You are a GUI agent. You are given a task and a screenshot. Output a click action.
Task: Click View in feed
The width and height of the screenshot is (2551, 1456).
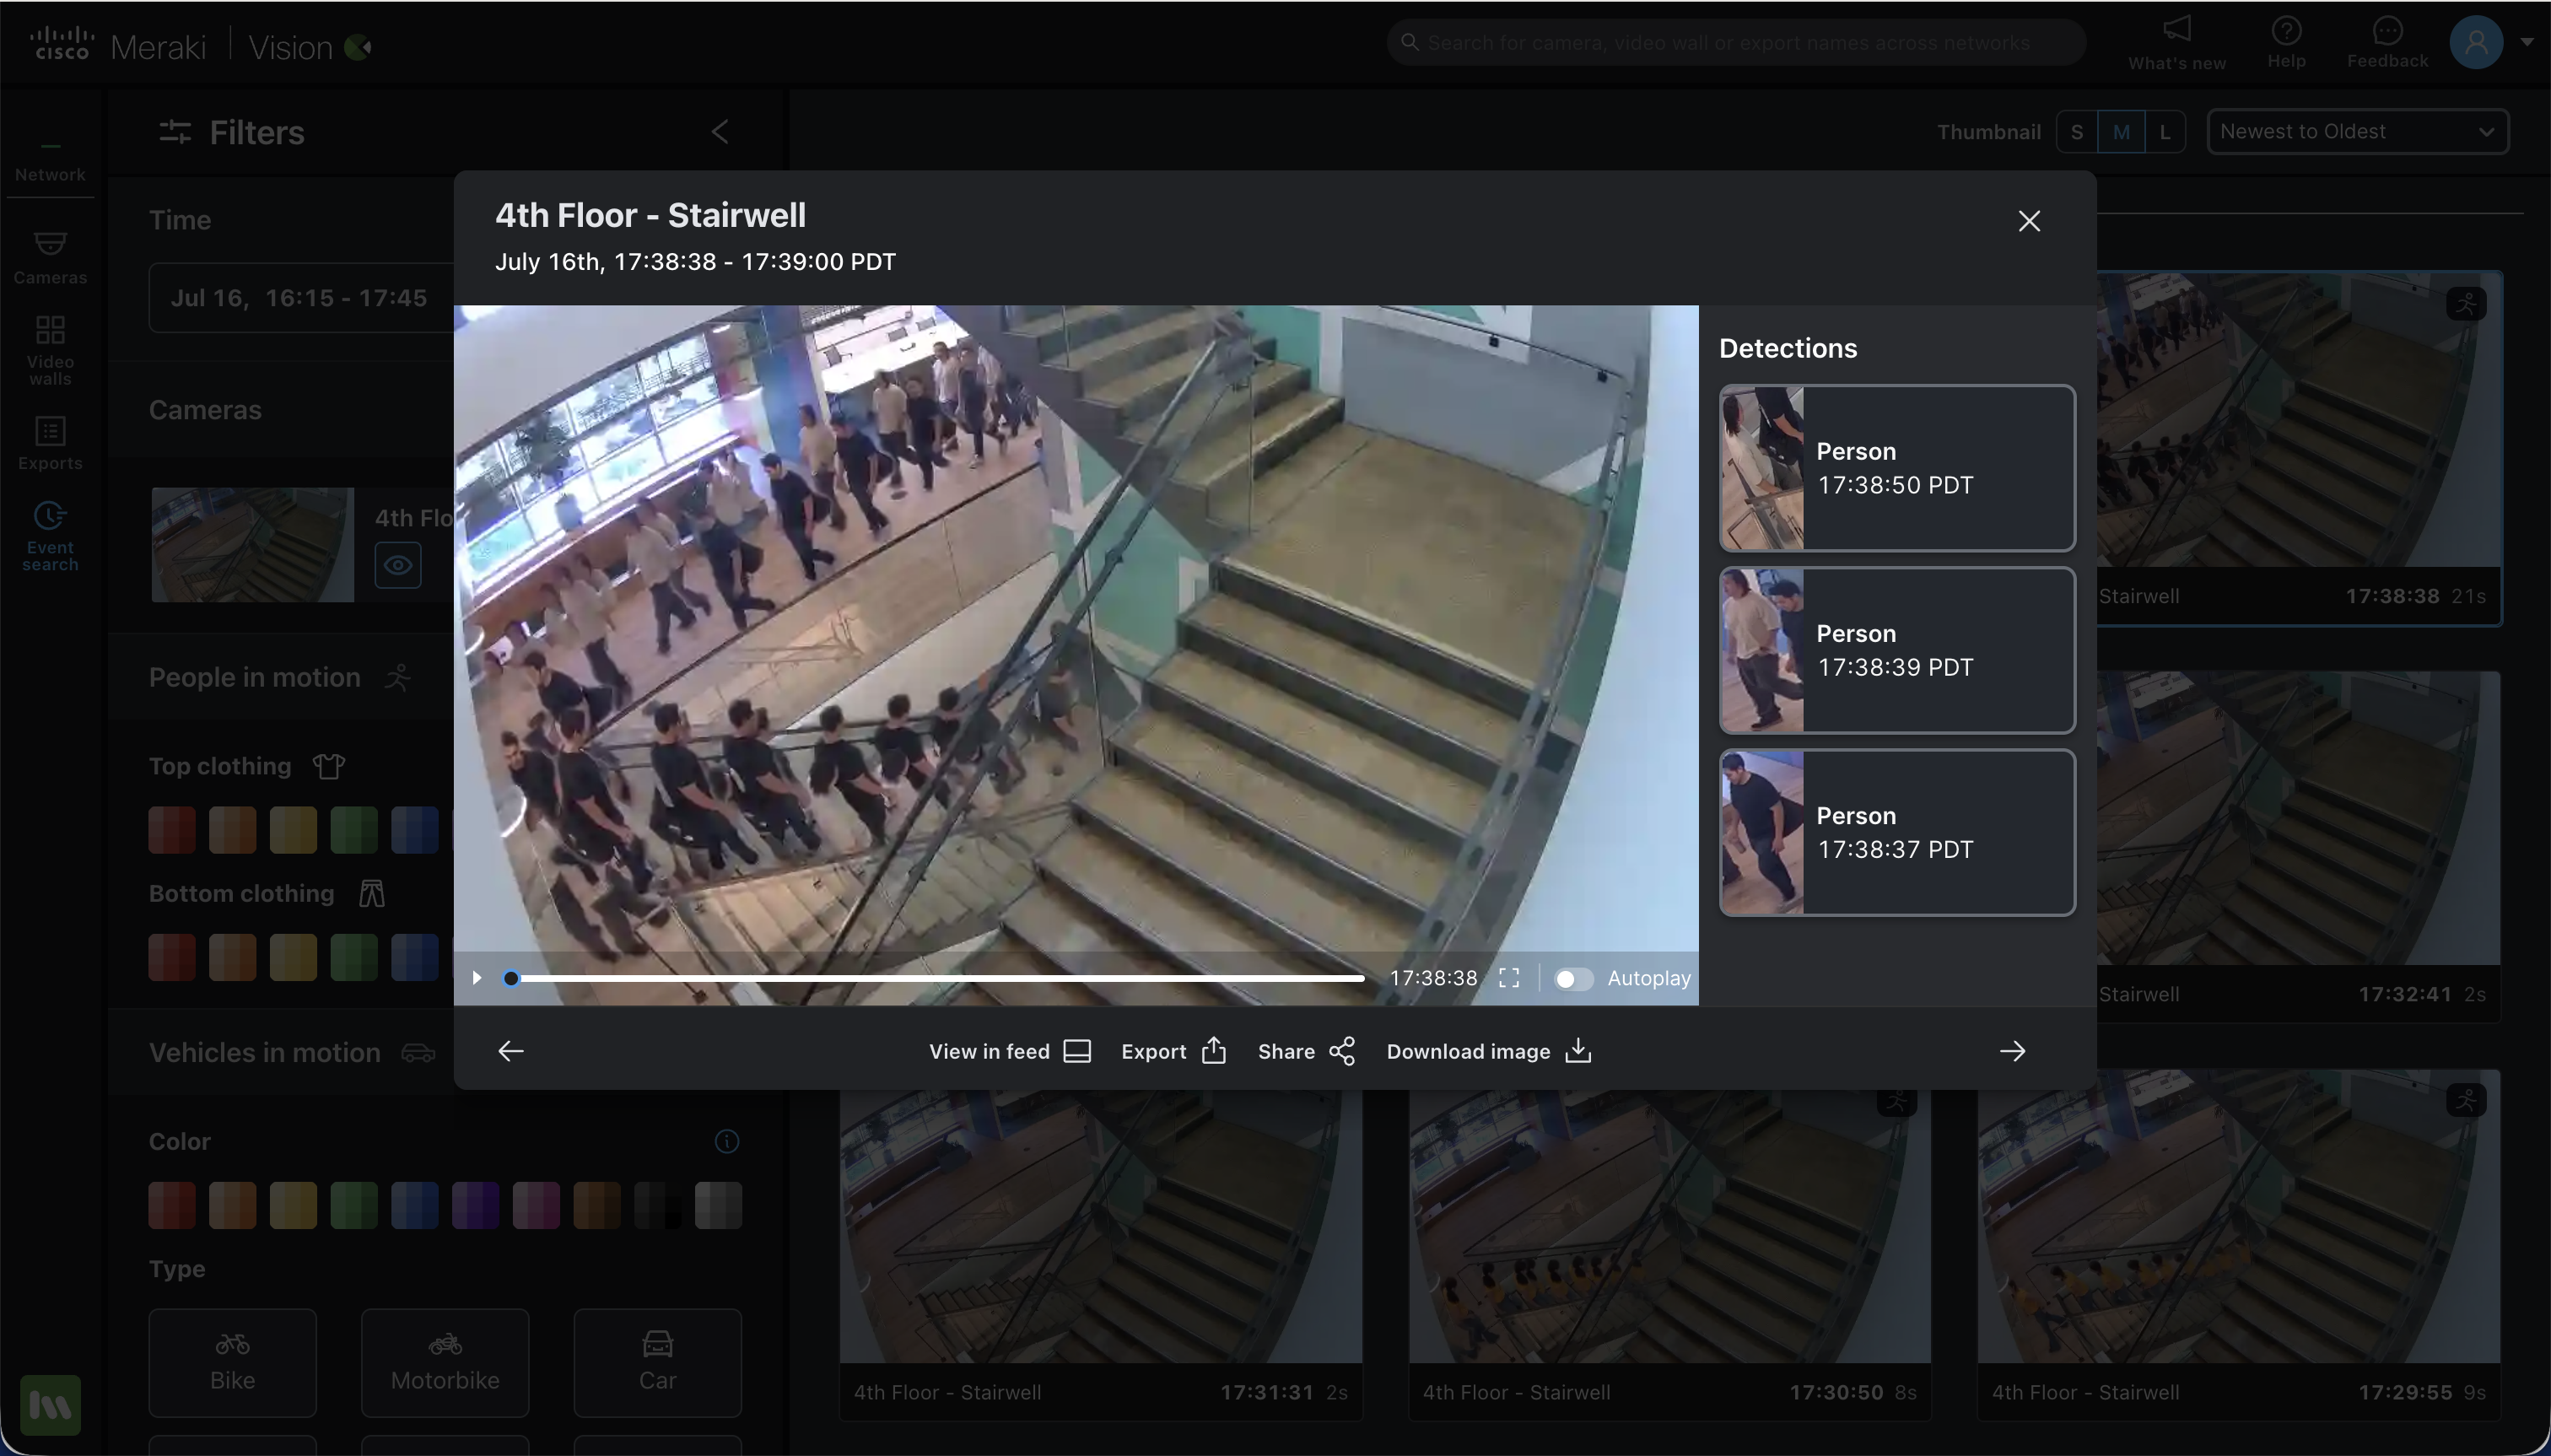click(1010, 1051)
